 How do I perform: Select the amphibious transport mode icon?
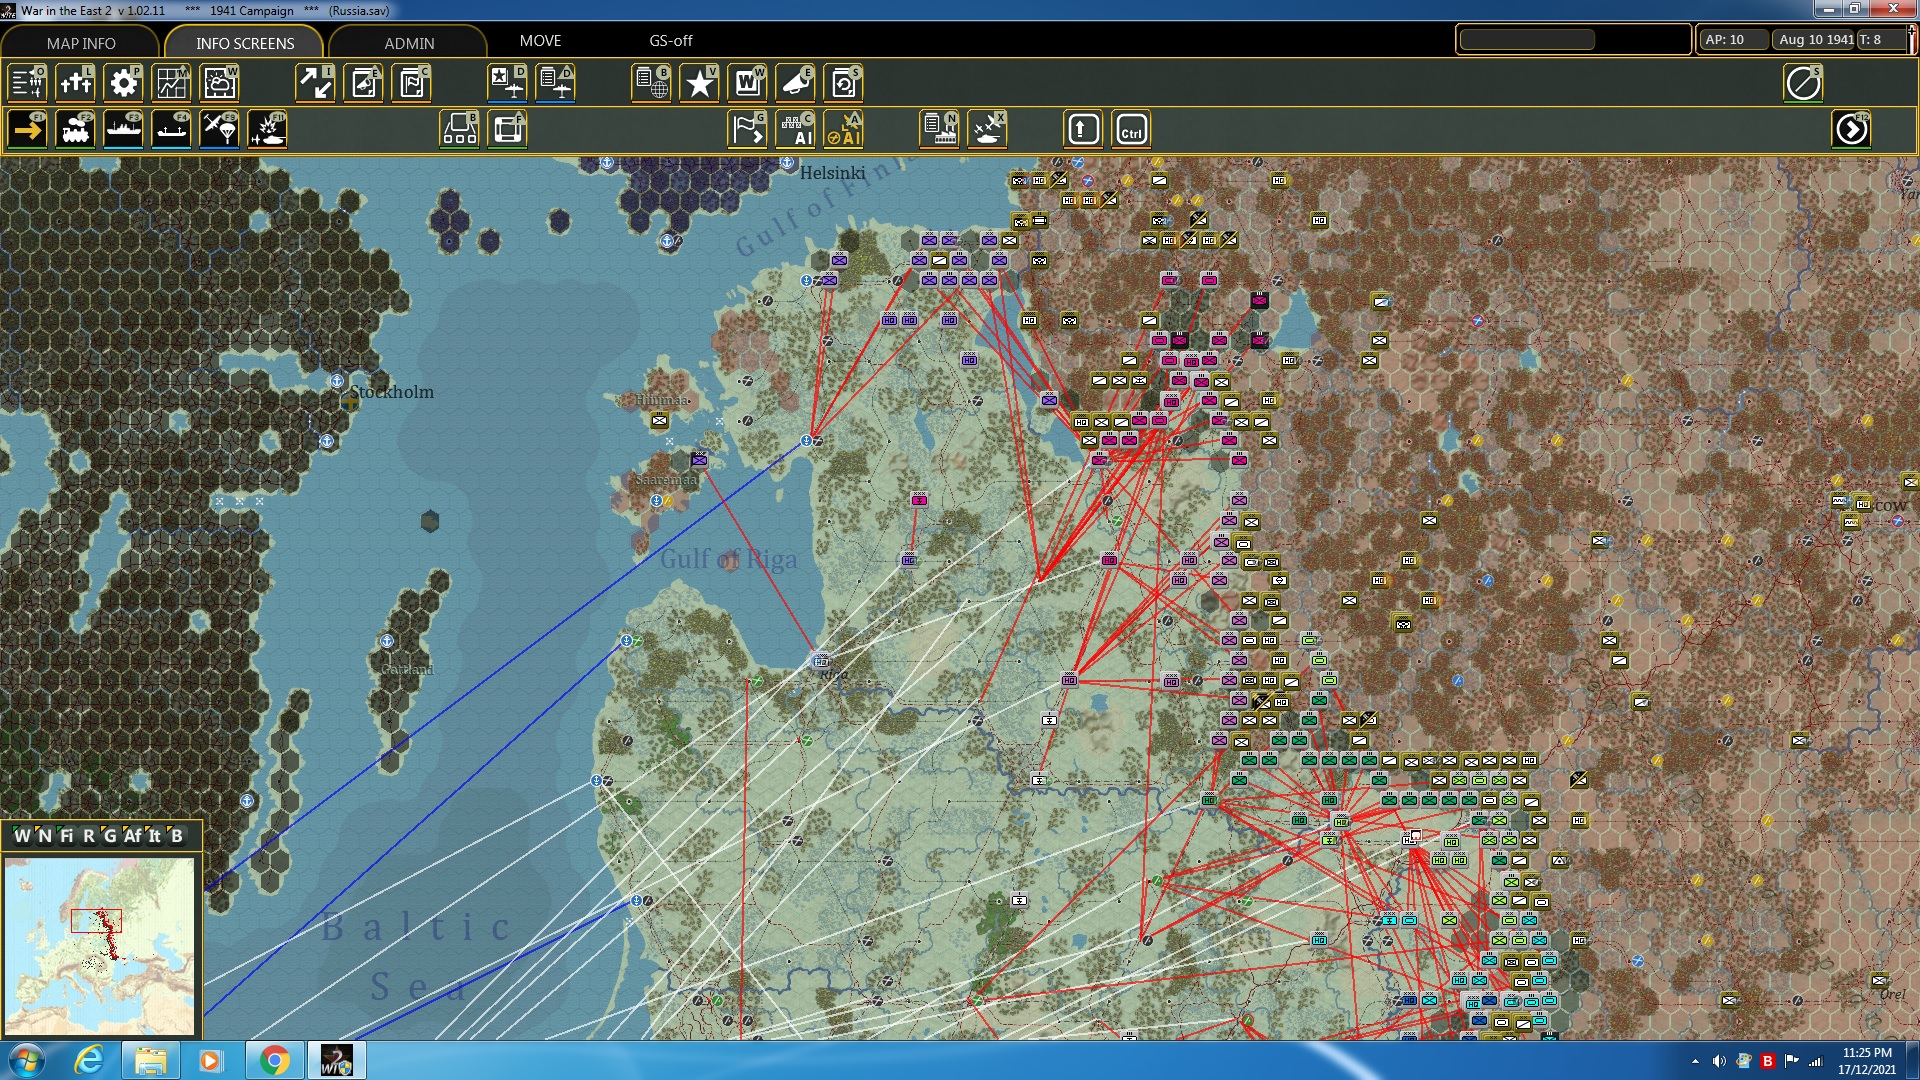tap(171, 130)
